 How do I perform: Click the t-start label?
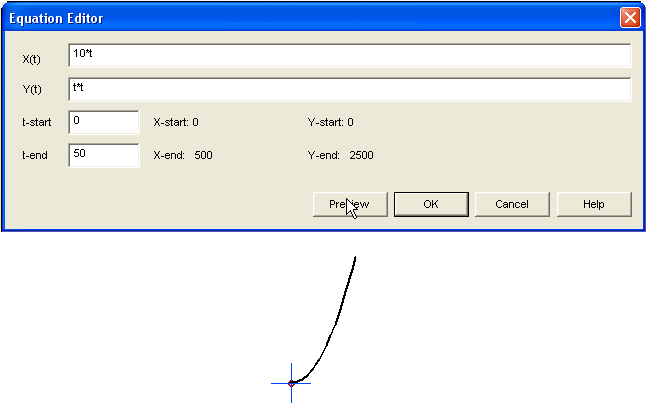click(37, 123)
